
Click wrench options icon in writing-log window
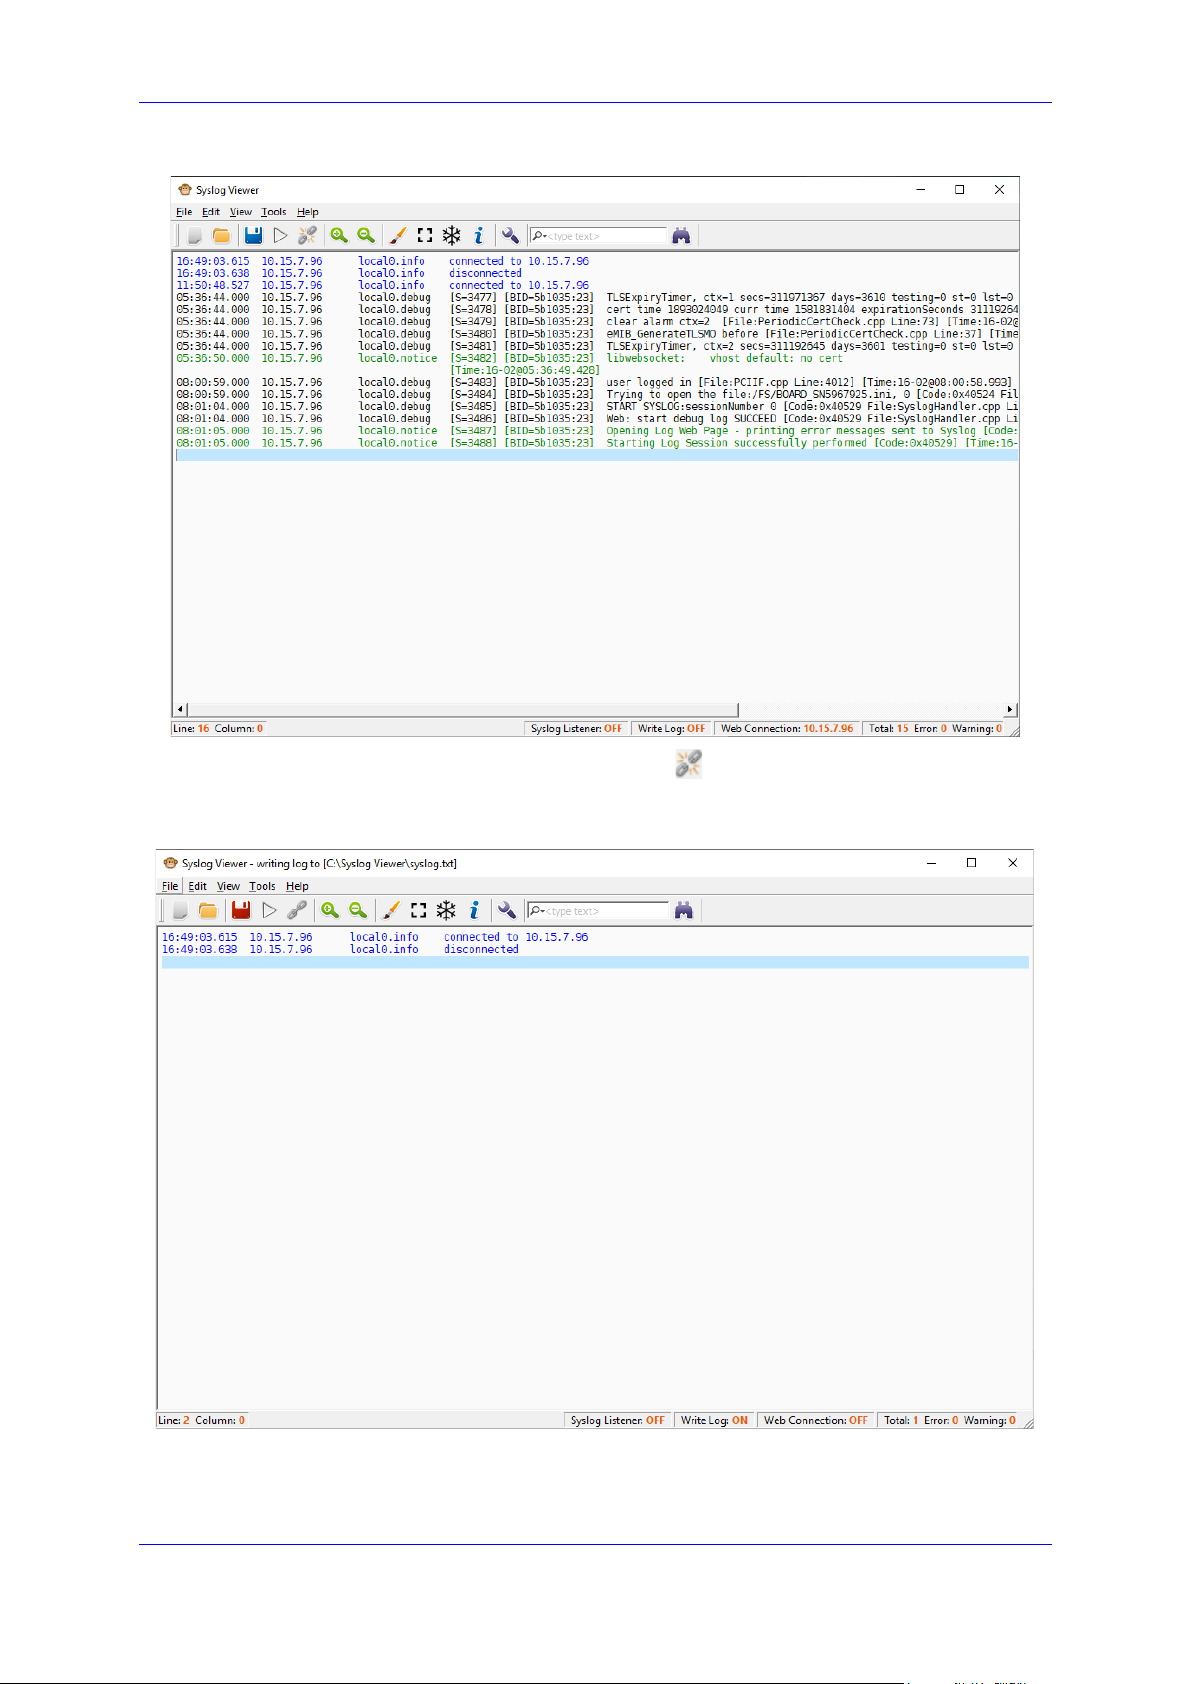pyautogui.click(x=507, y=910)
